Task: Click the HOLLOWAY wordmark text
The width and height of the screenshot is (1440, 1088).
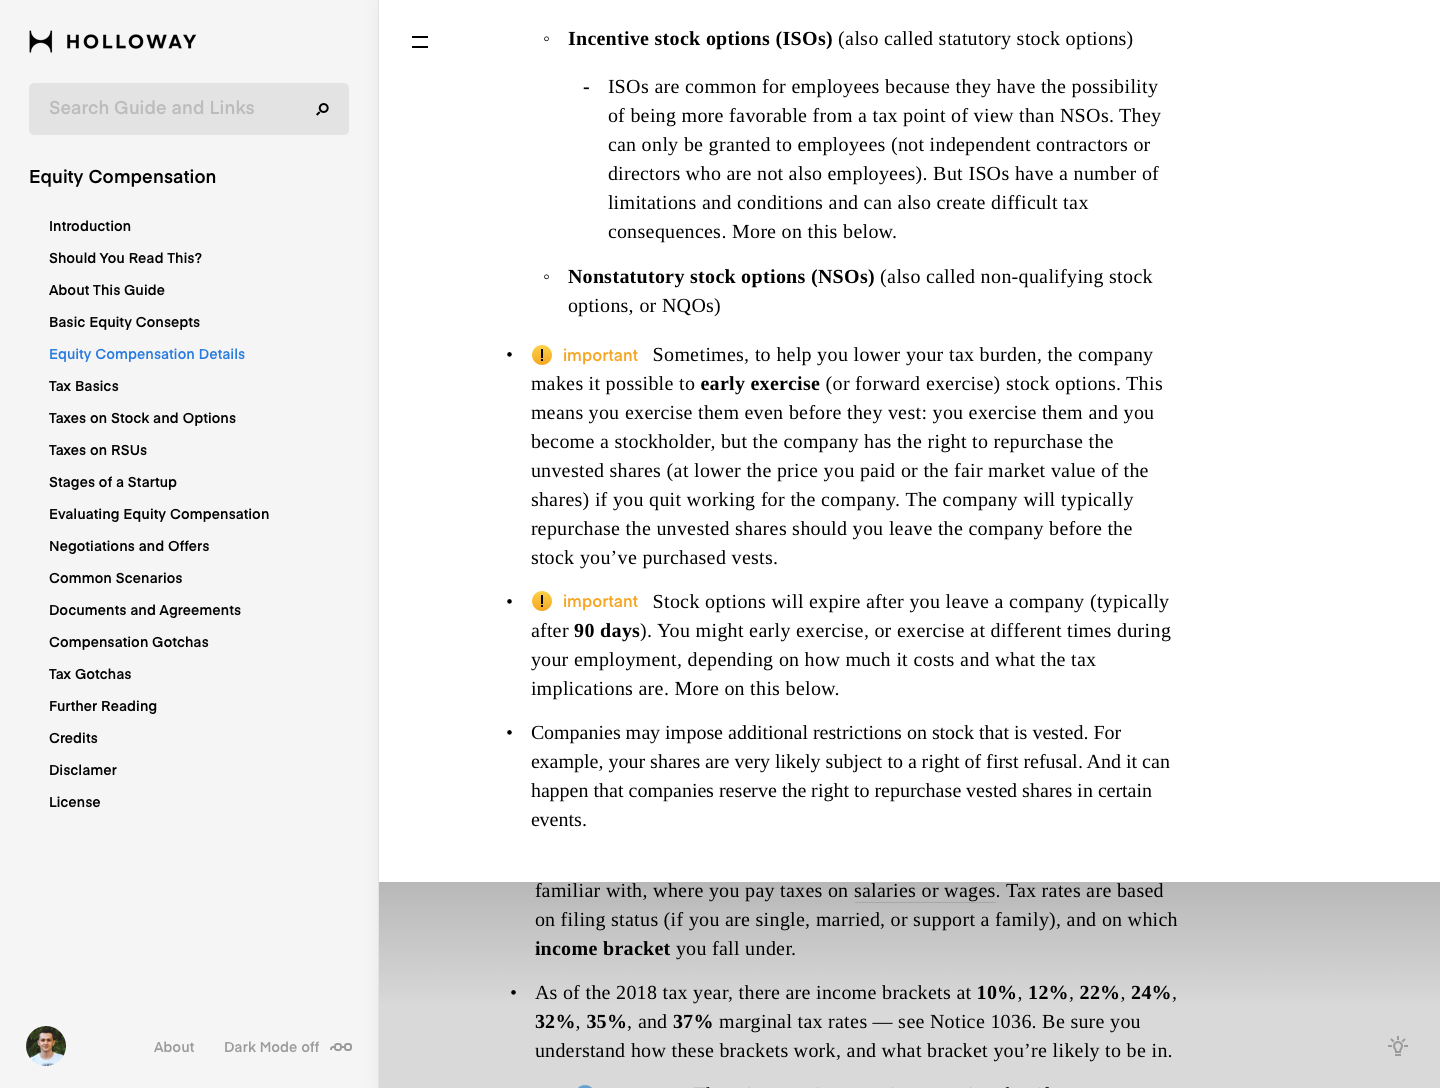Action: pyautogui.click(x=131, y=42)
